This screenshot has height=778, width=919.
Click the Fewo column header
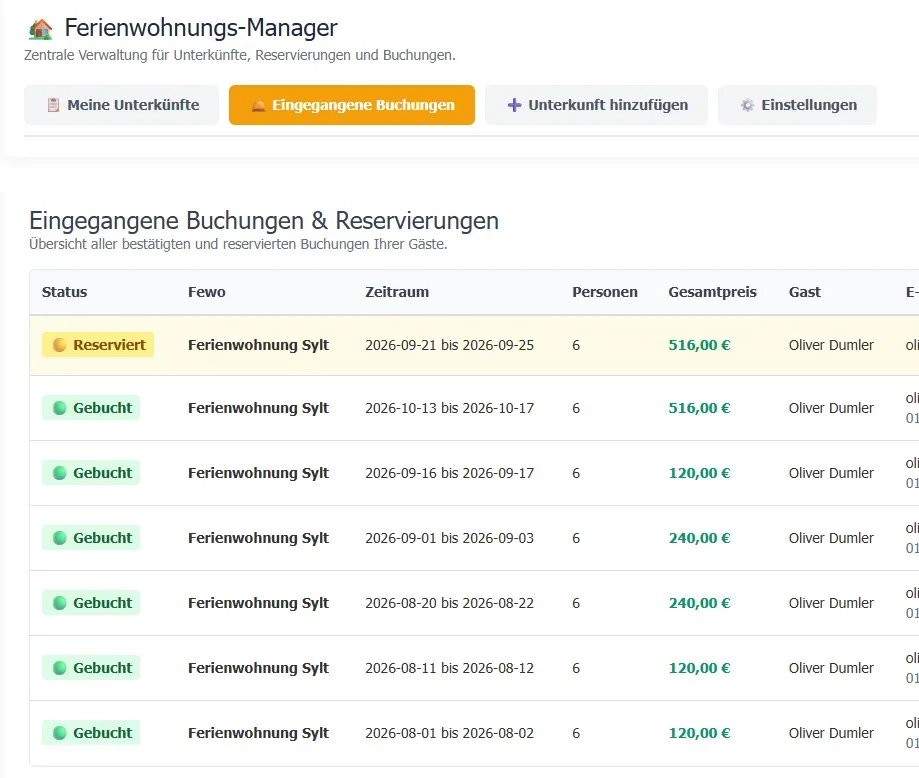tap(206, 292)
